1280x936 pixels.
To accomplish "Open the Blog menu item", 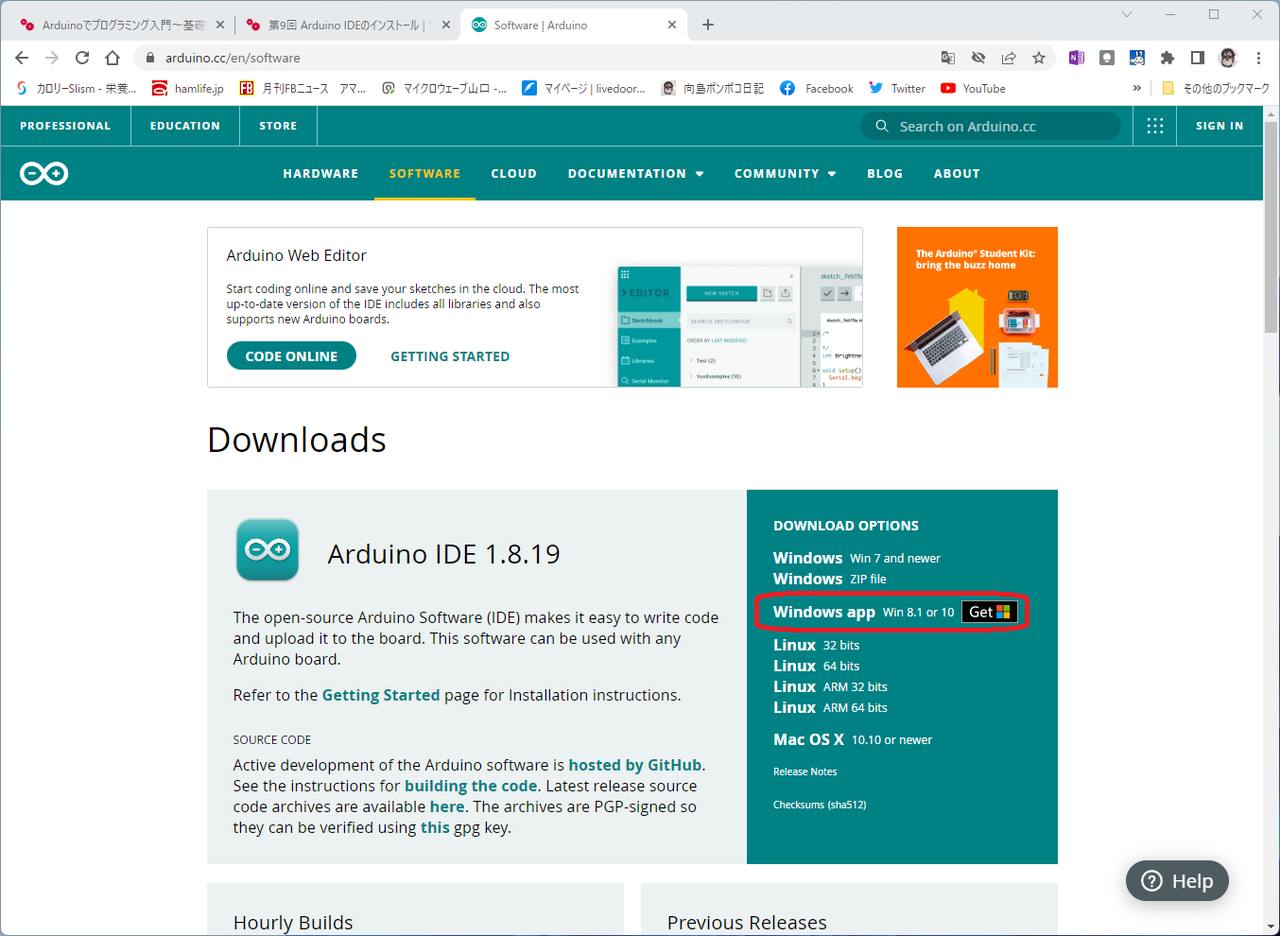I will click(x=885, y=174).
